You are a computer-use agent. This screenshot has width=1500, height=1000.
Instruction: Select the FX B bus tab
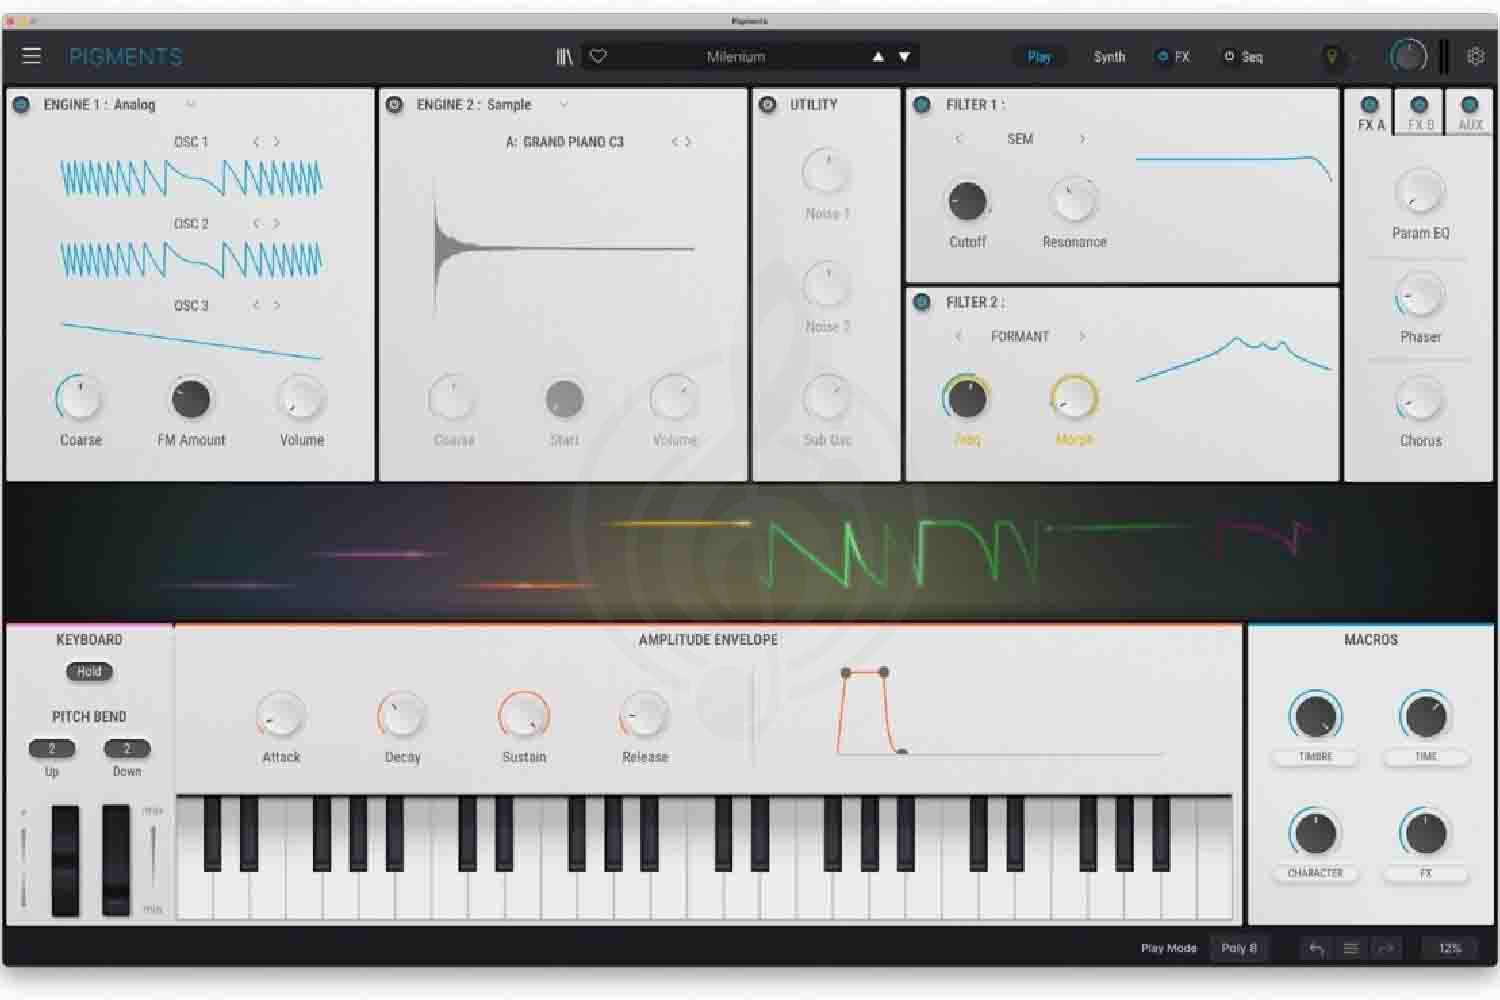coord(1419,114)
